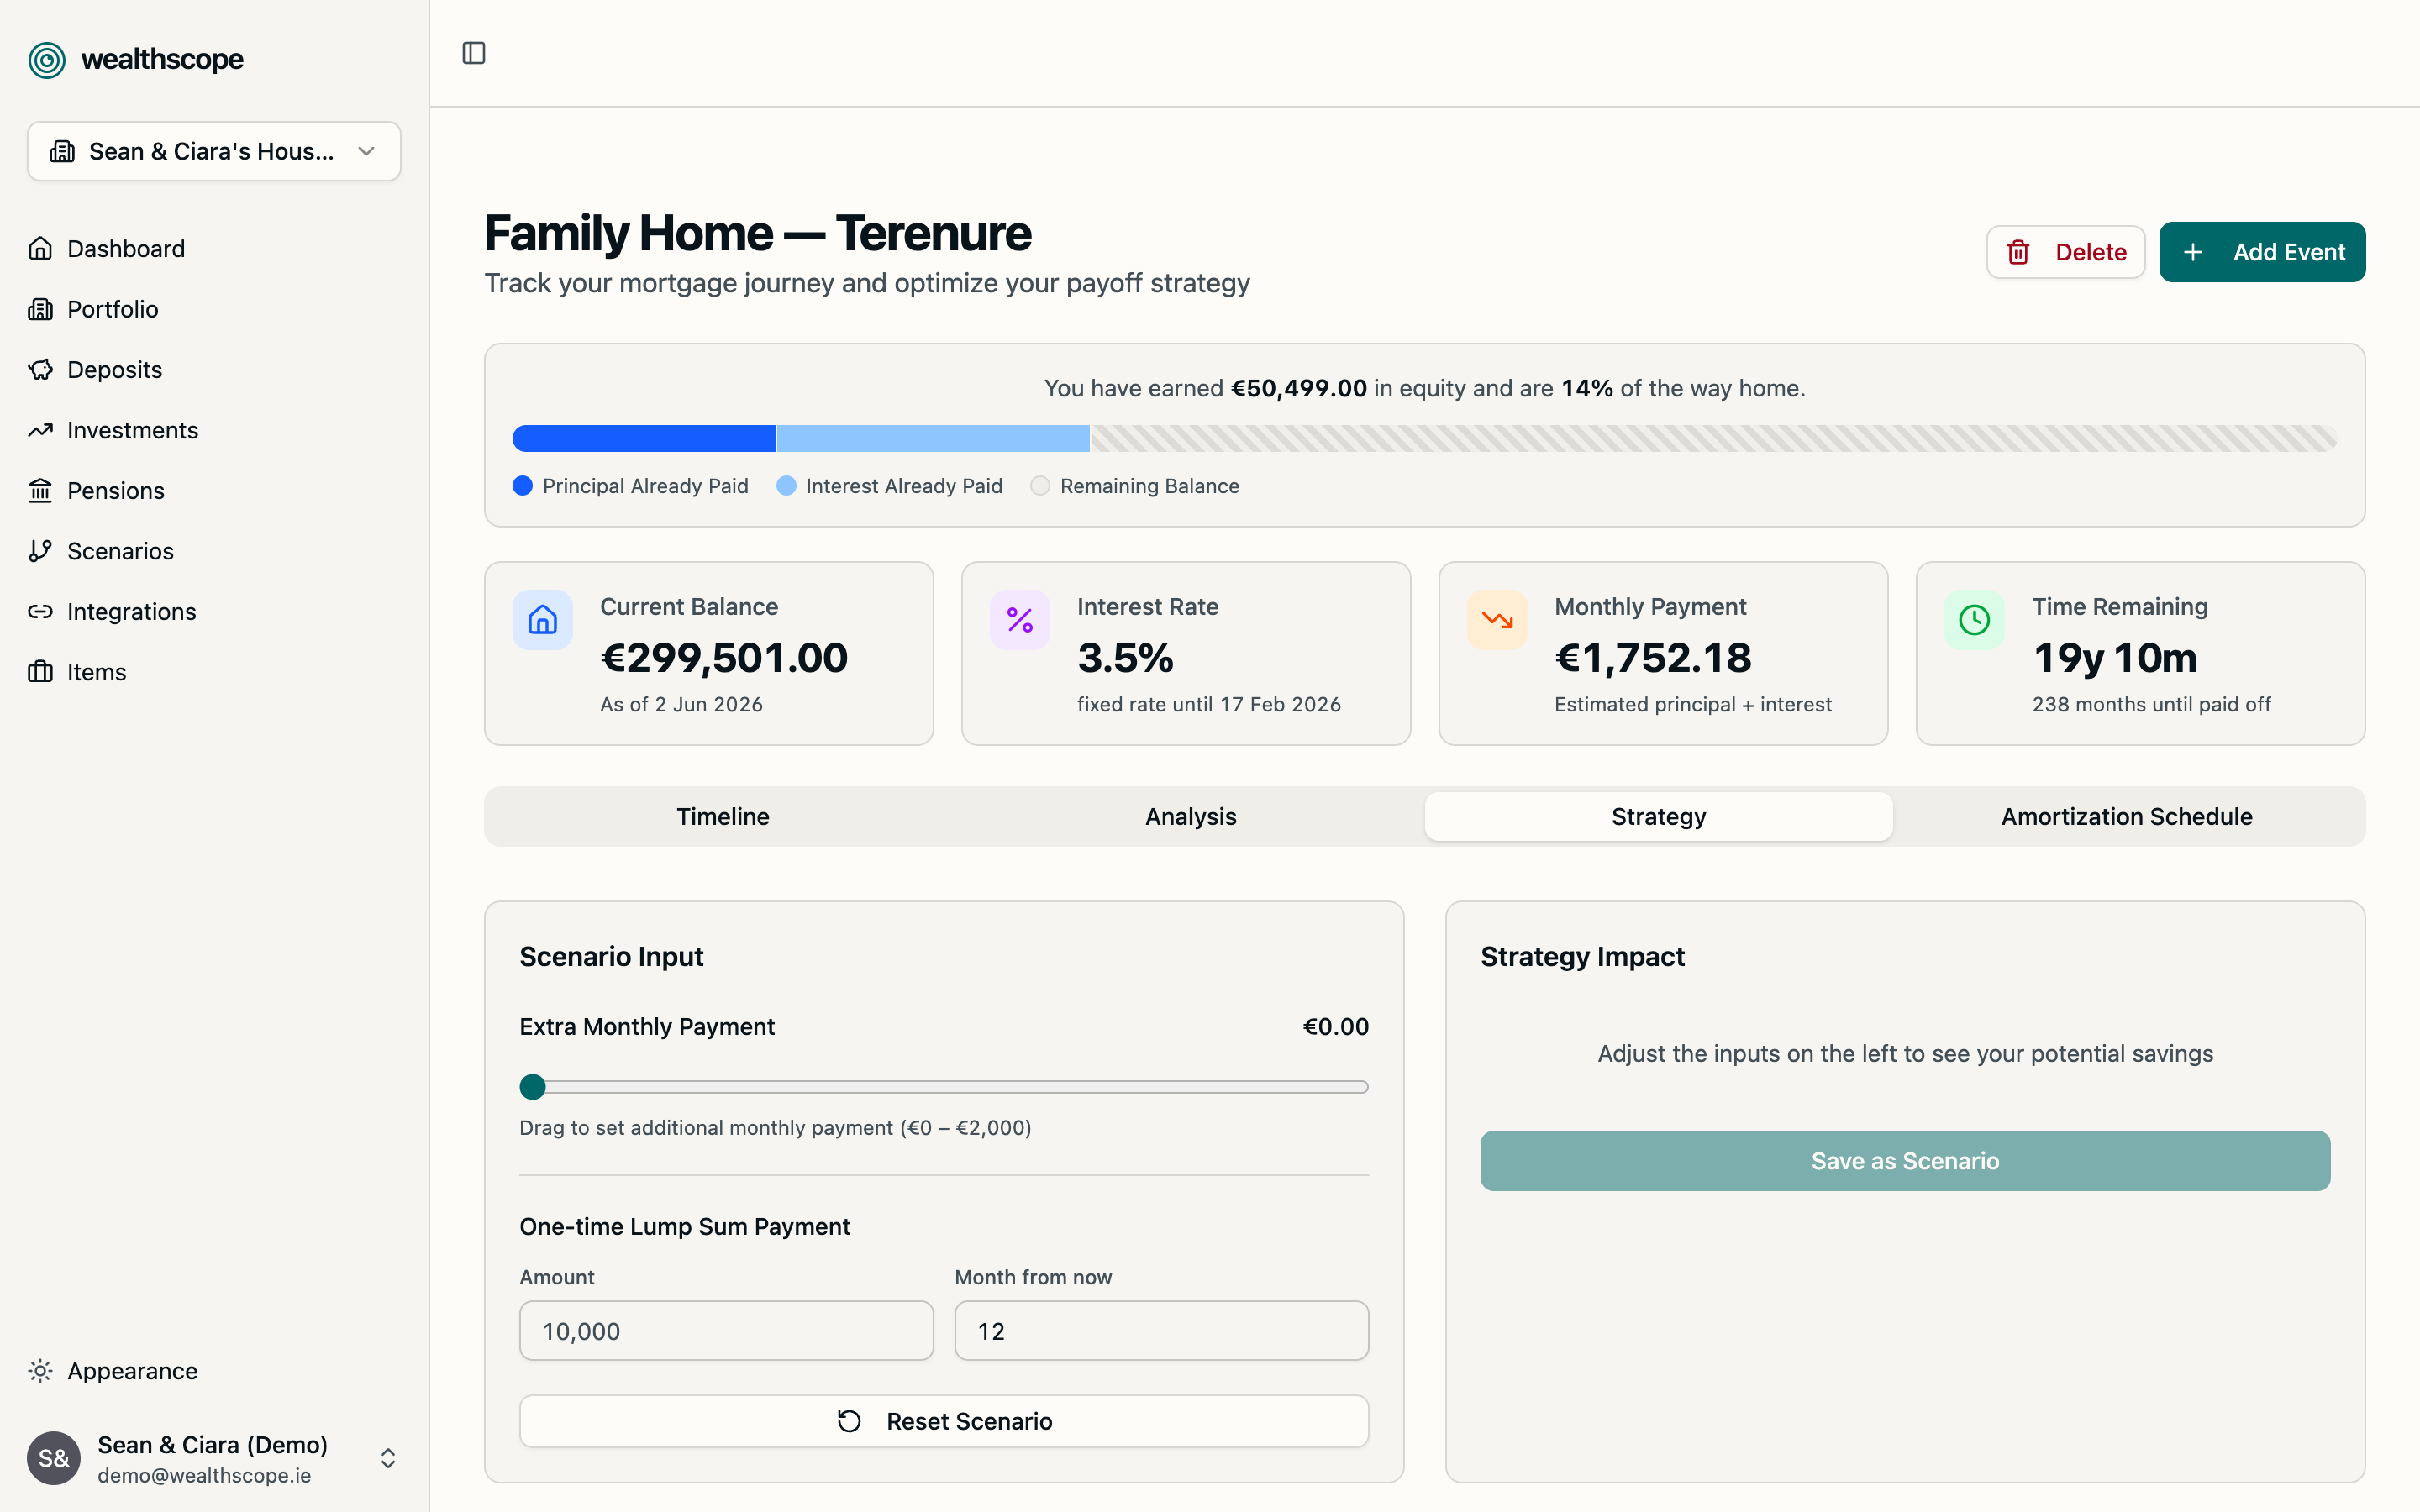Toggle the sidebar panel icon
Image resolution: width=2420 pixels, height=1512 pixels.
pyautogui.click(x=474, y=53)
